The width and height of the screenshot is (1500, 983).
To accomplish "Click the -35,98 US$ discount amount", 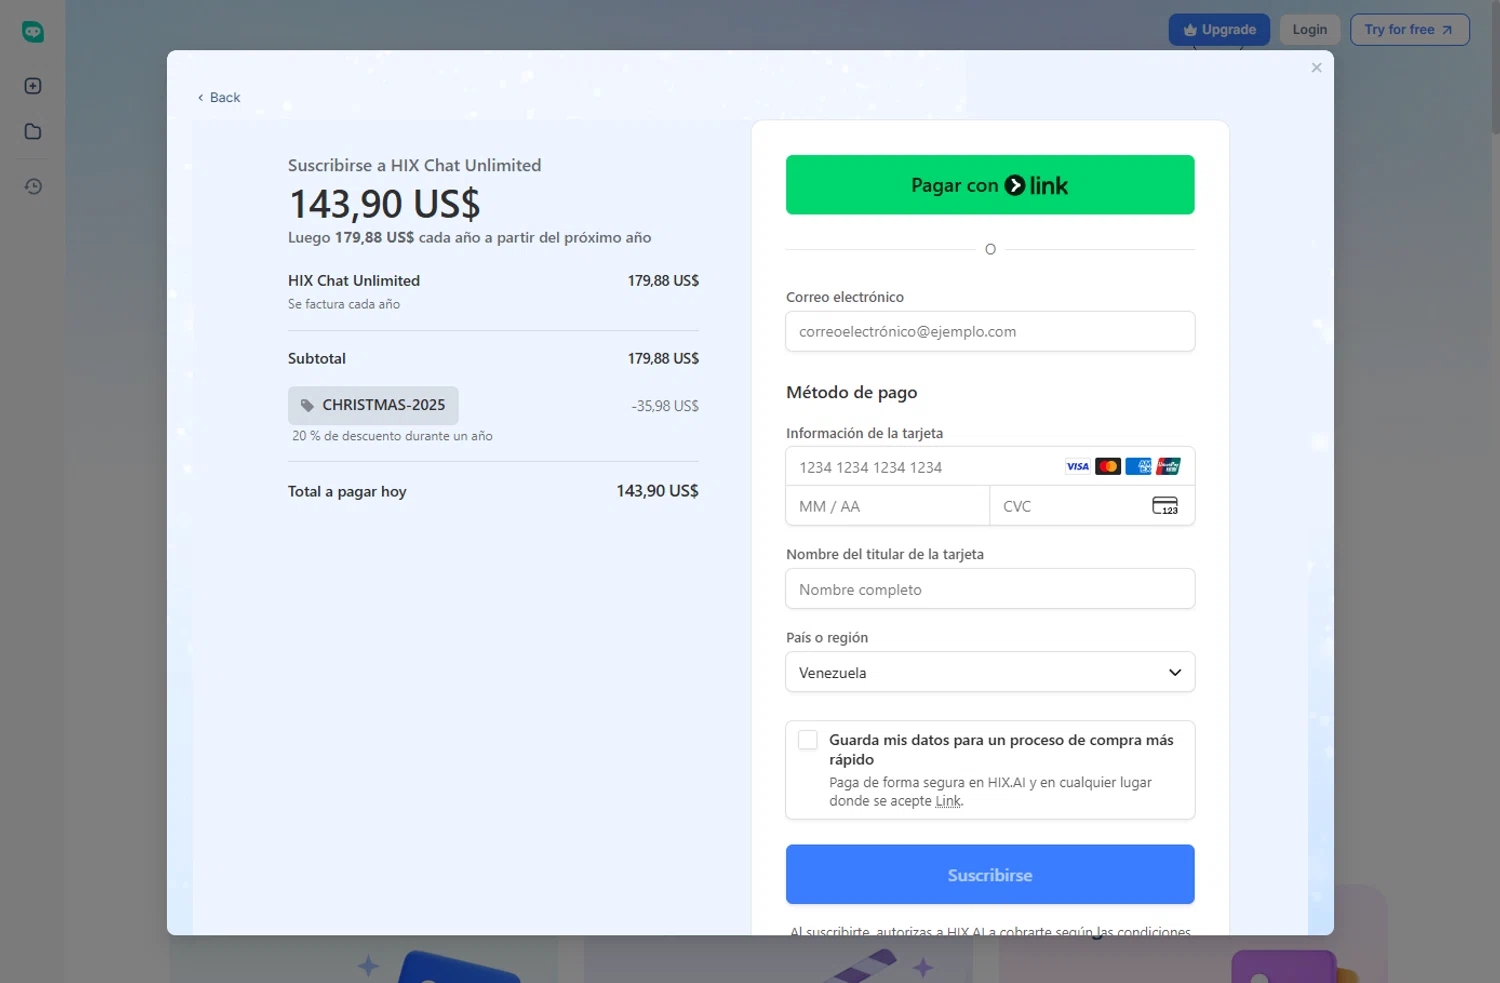I will (x=665, y=406).
